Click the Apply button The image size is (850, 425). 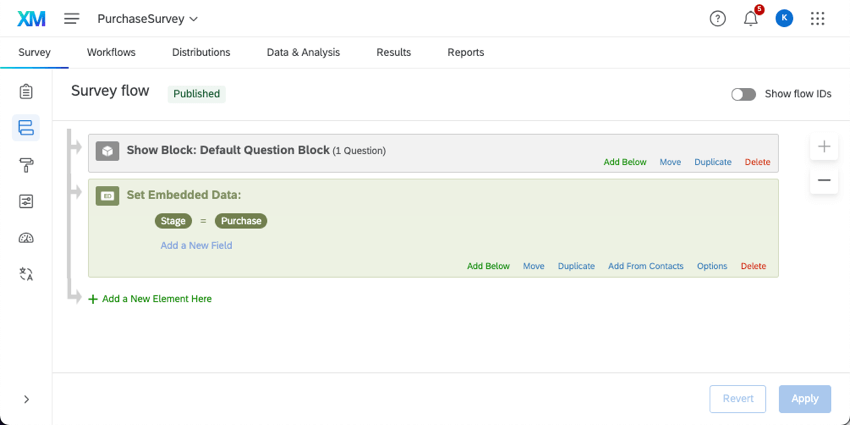804,398
